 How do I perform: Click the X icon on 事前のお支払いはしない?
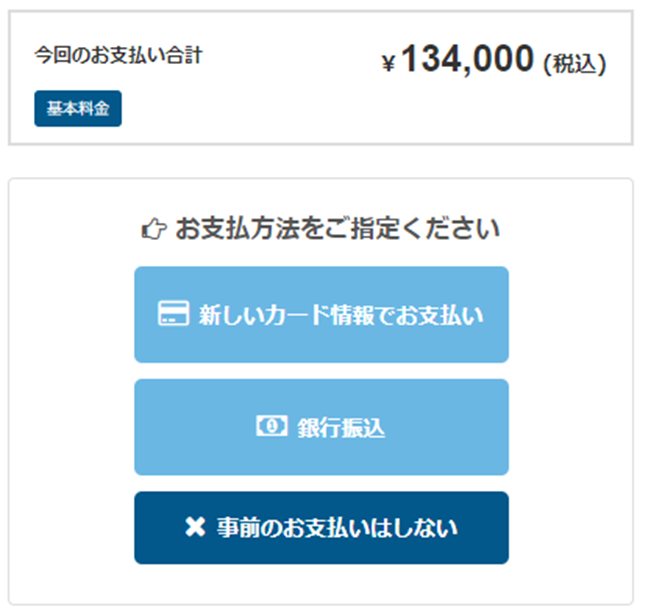(195, 528)
